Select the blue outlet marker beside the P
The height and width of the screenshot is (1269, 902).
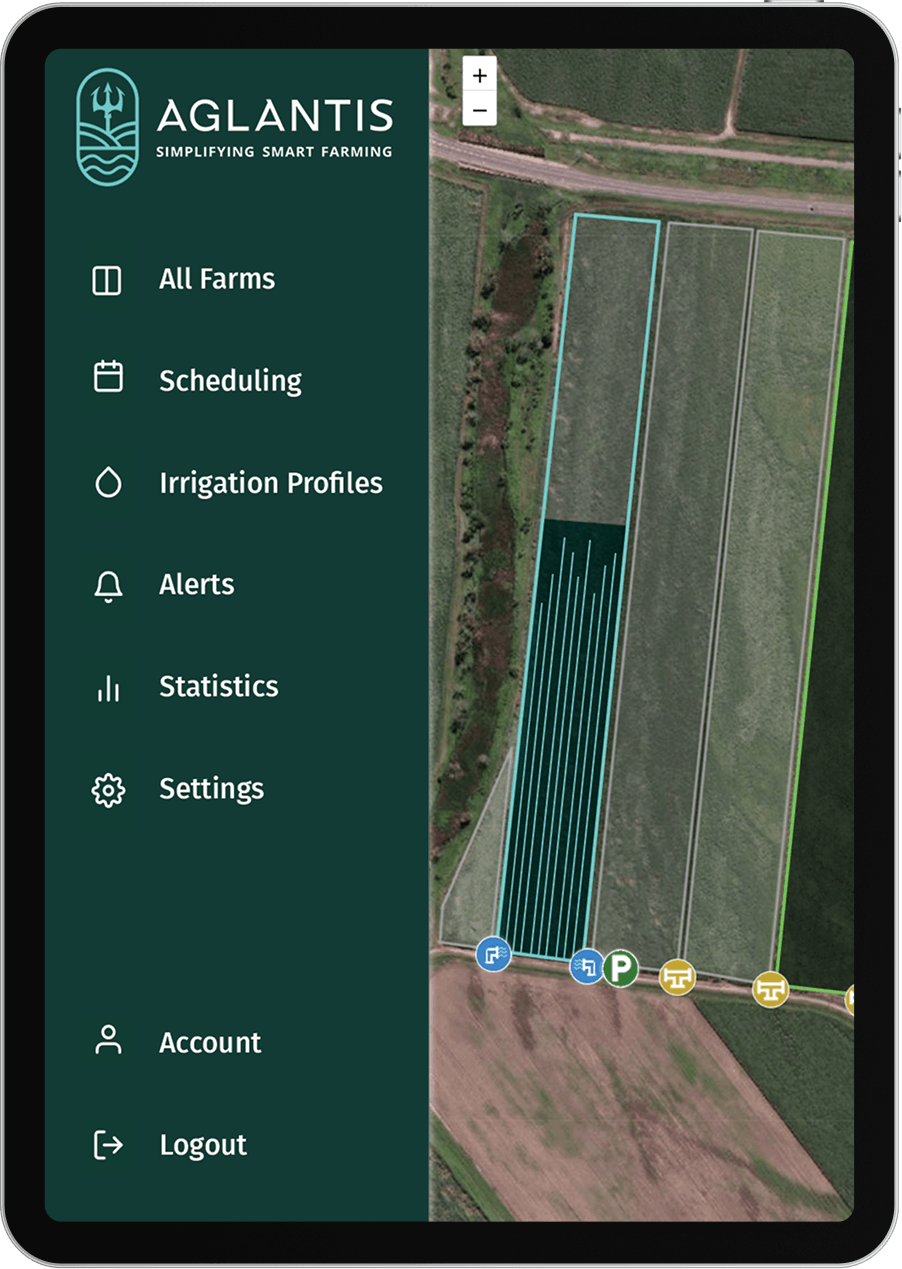[x=586, y=967]
